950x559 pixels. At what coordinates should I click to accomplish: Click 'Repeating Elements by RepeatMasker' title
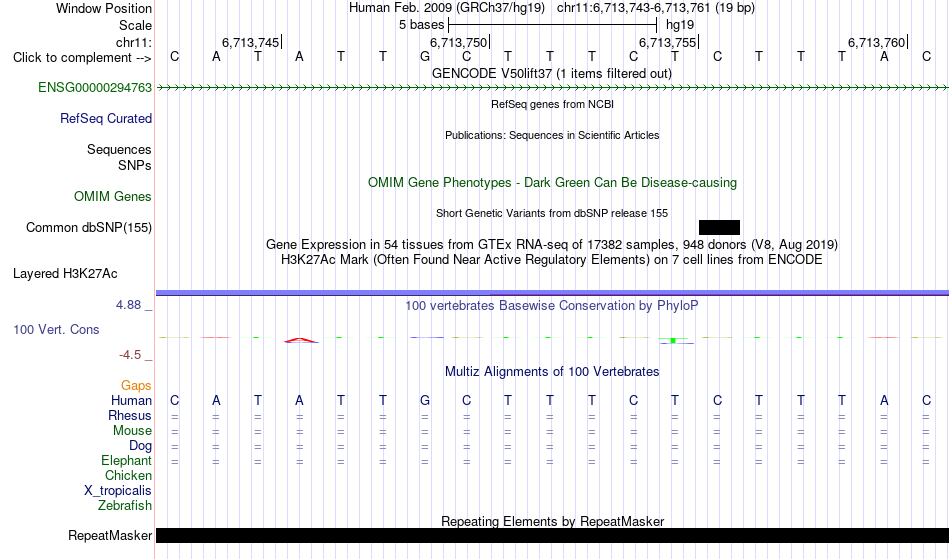tap(553, 521)
